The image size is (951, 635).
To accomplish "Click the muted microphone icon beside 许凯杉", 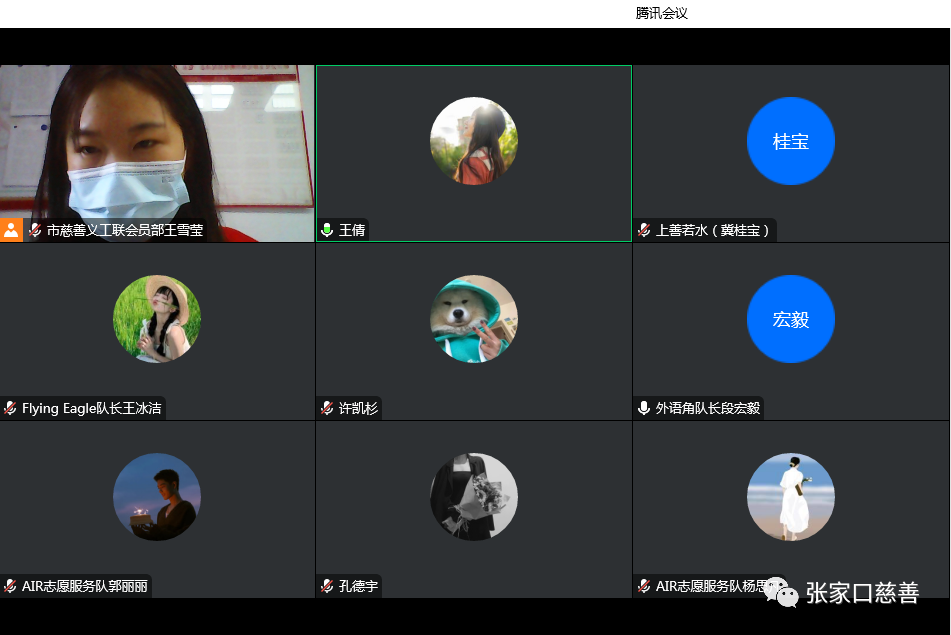I will pyautogui.click(x=327, y=408).
